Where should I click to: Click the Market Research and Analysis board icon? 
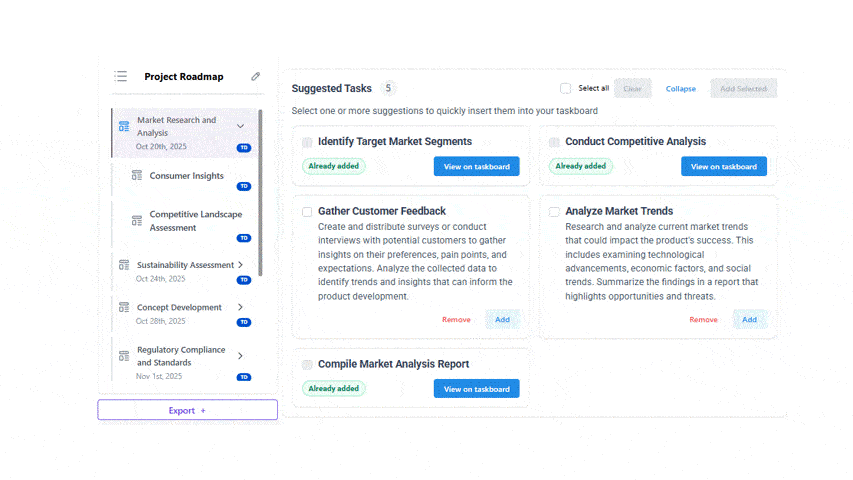pos(124,127)
